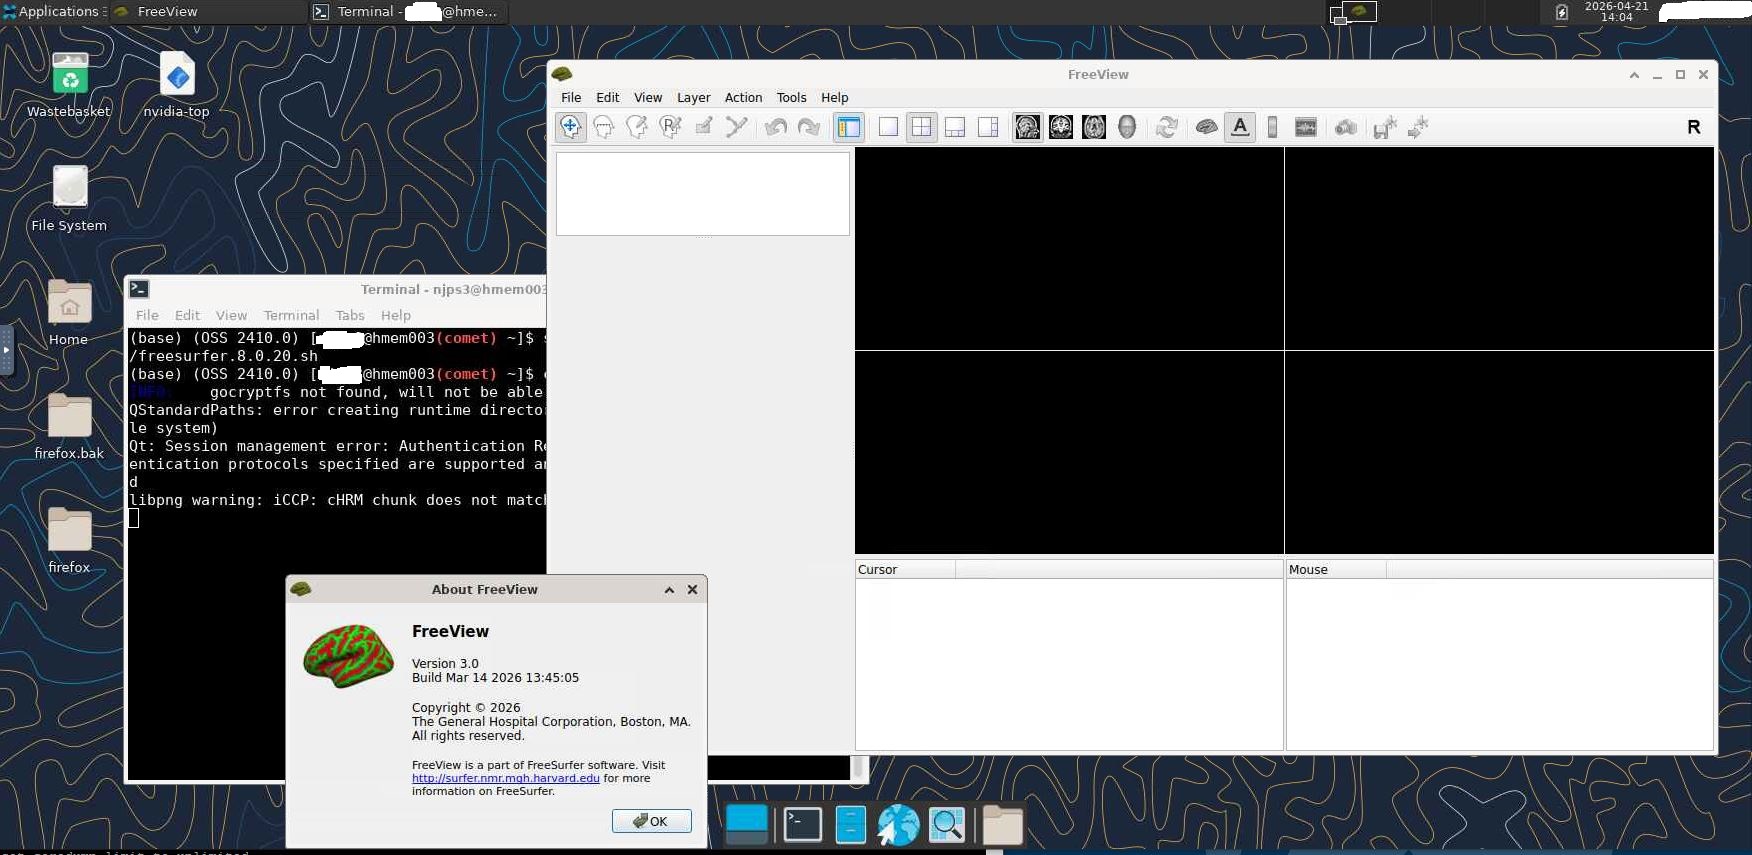Image resolution: width=1752 pixels, height=855 pixels.
Task: Open the surfer.nmr.mgh.harvard.edu link
Action: (505, 778)
